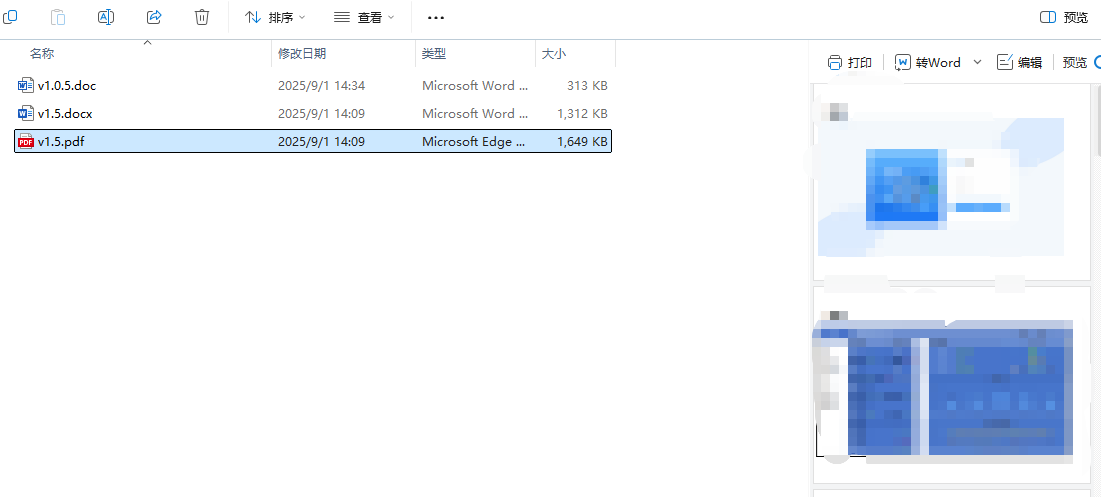
Task: Open the 排序 sort dropdown
Action: (275, 18)
